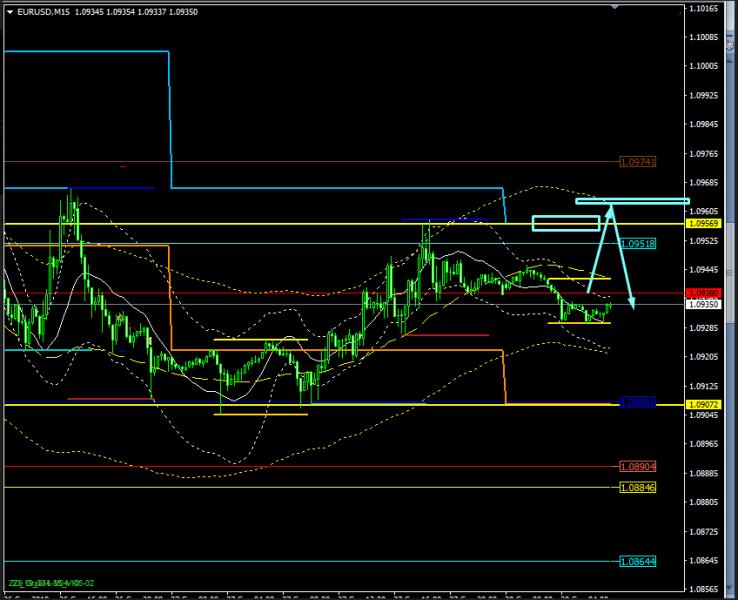Click the red 1.09380 price tag on axis
Screen dimensions: 738x600
(x=703, y=293)
